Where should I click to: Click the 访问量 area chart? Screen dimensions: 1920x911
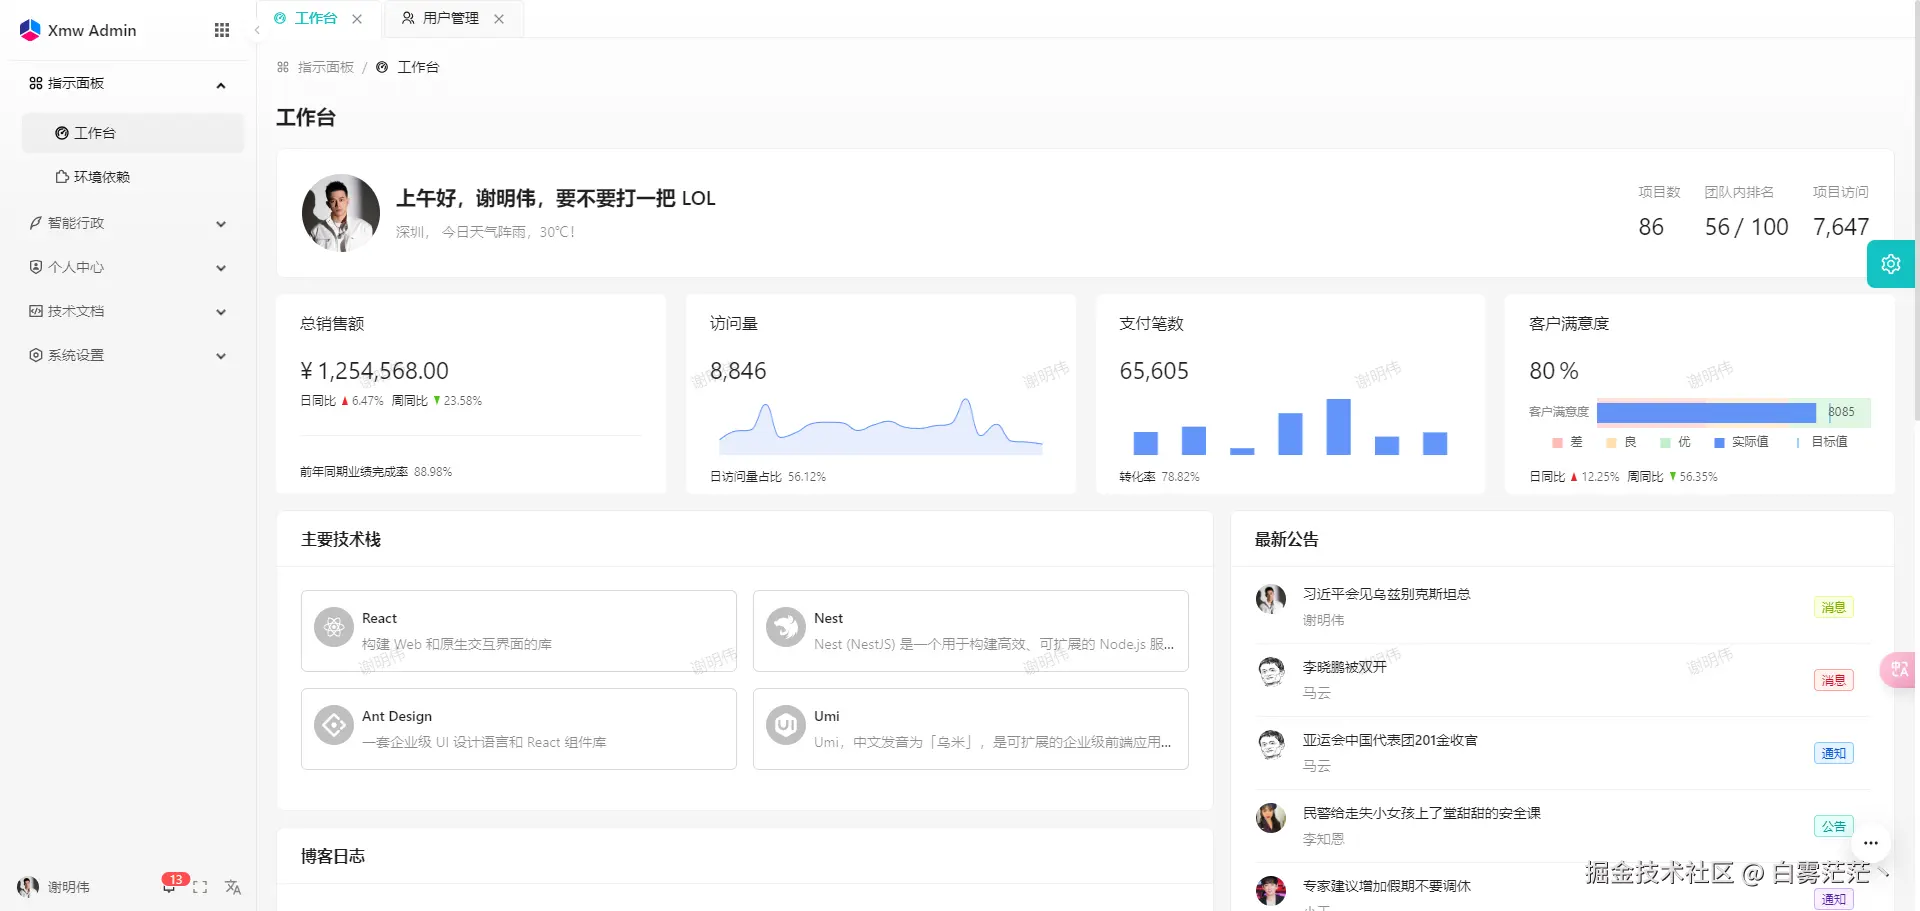coord(881,427)
